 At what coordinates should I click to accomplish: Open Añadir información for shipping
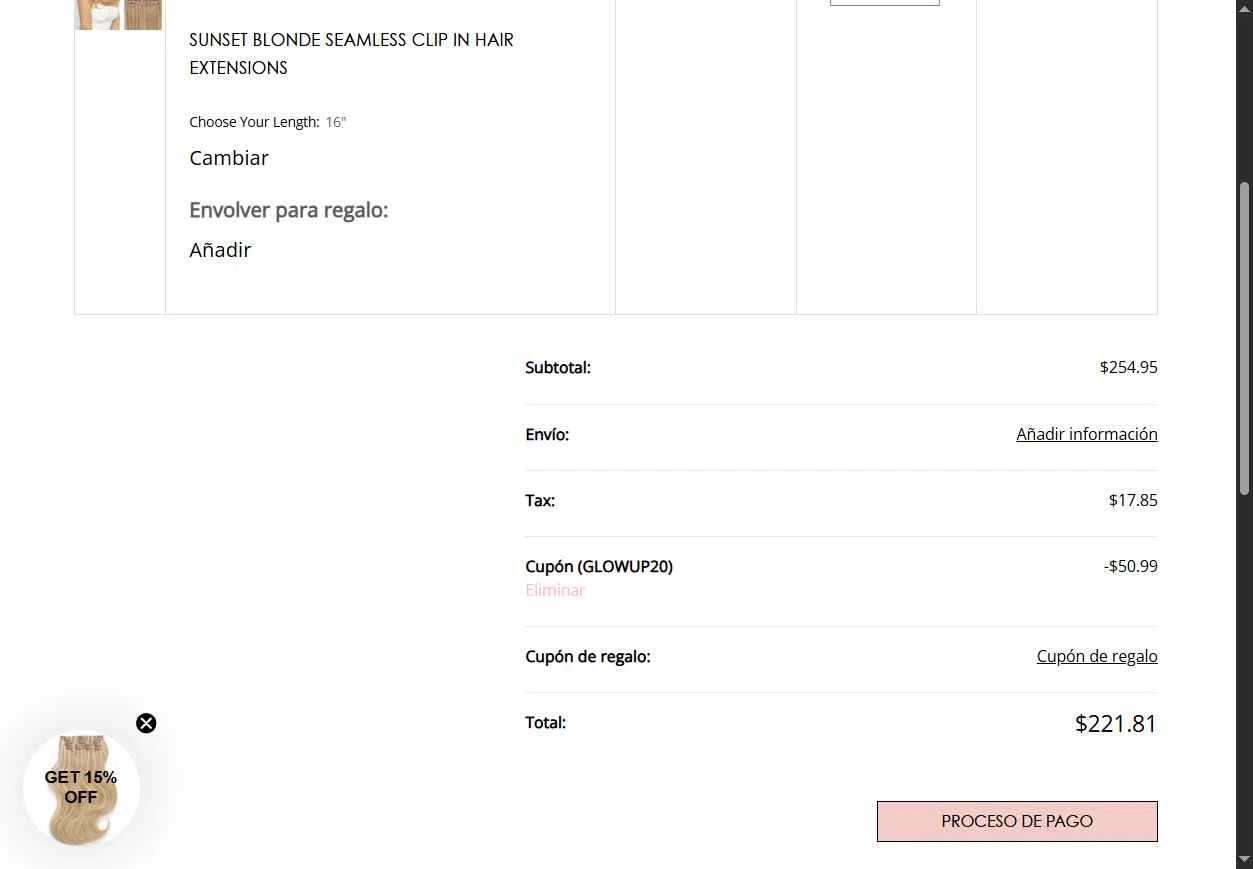1087,434
